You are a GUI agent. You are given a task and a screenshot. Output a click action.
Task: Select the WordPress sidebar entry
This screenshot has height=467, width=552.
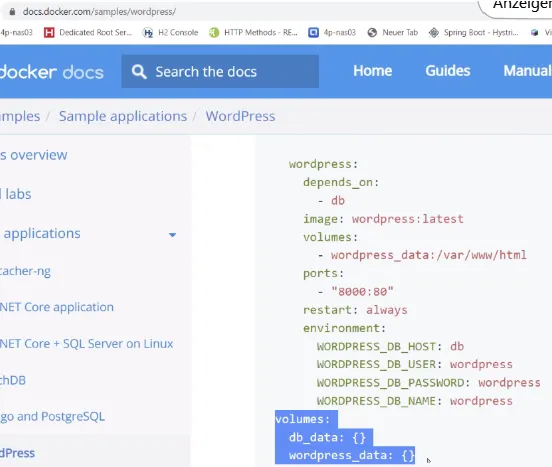[18, 453]
